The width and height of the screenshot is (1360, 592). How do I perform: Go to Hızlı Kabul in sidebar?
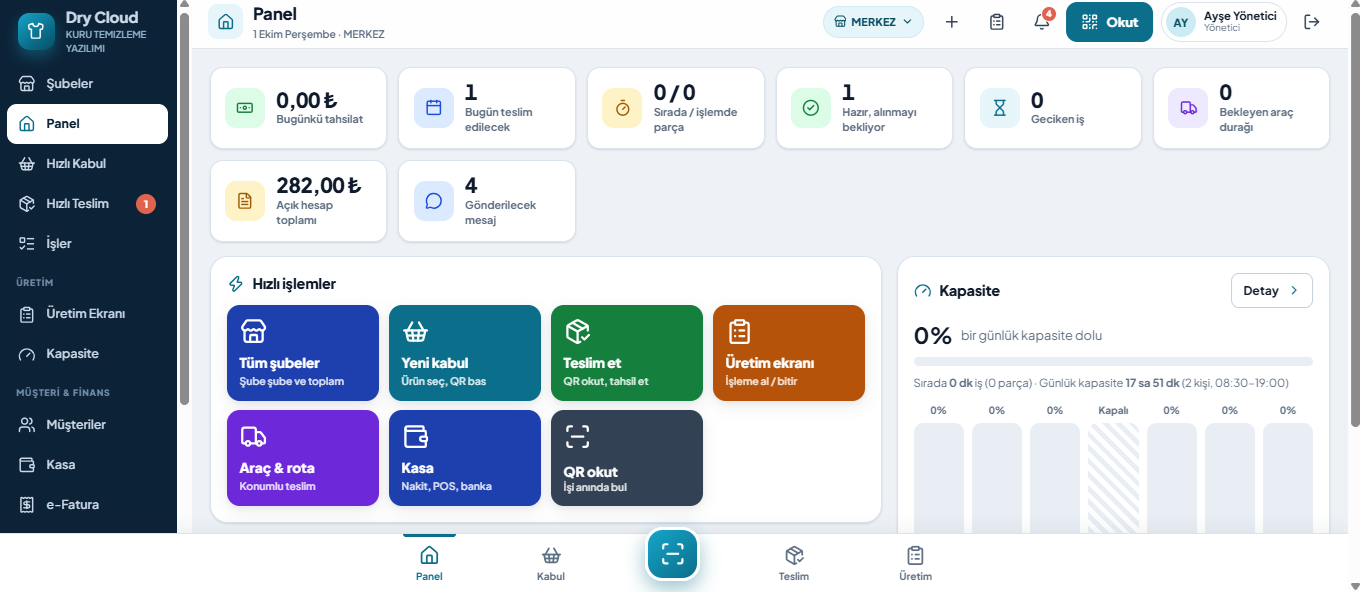[87, 164]
